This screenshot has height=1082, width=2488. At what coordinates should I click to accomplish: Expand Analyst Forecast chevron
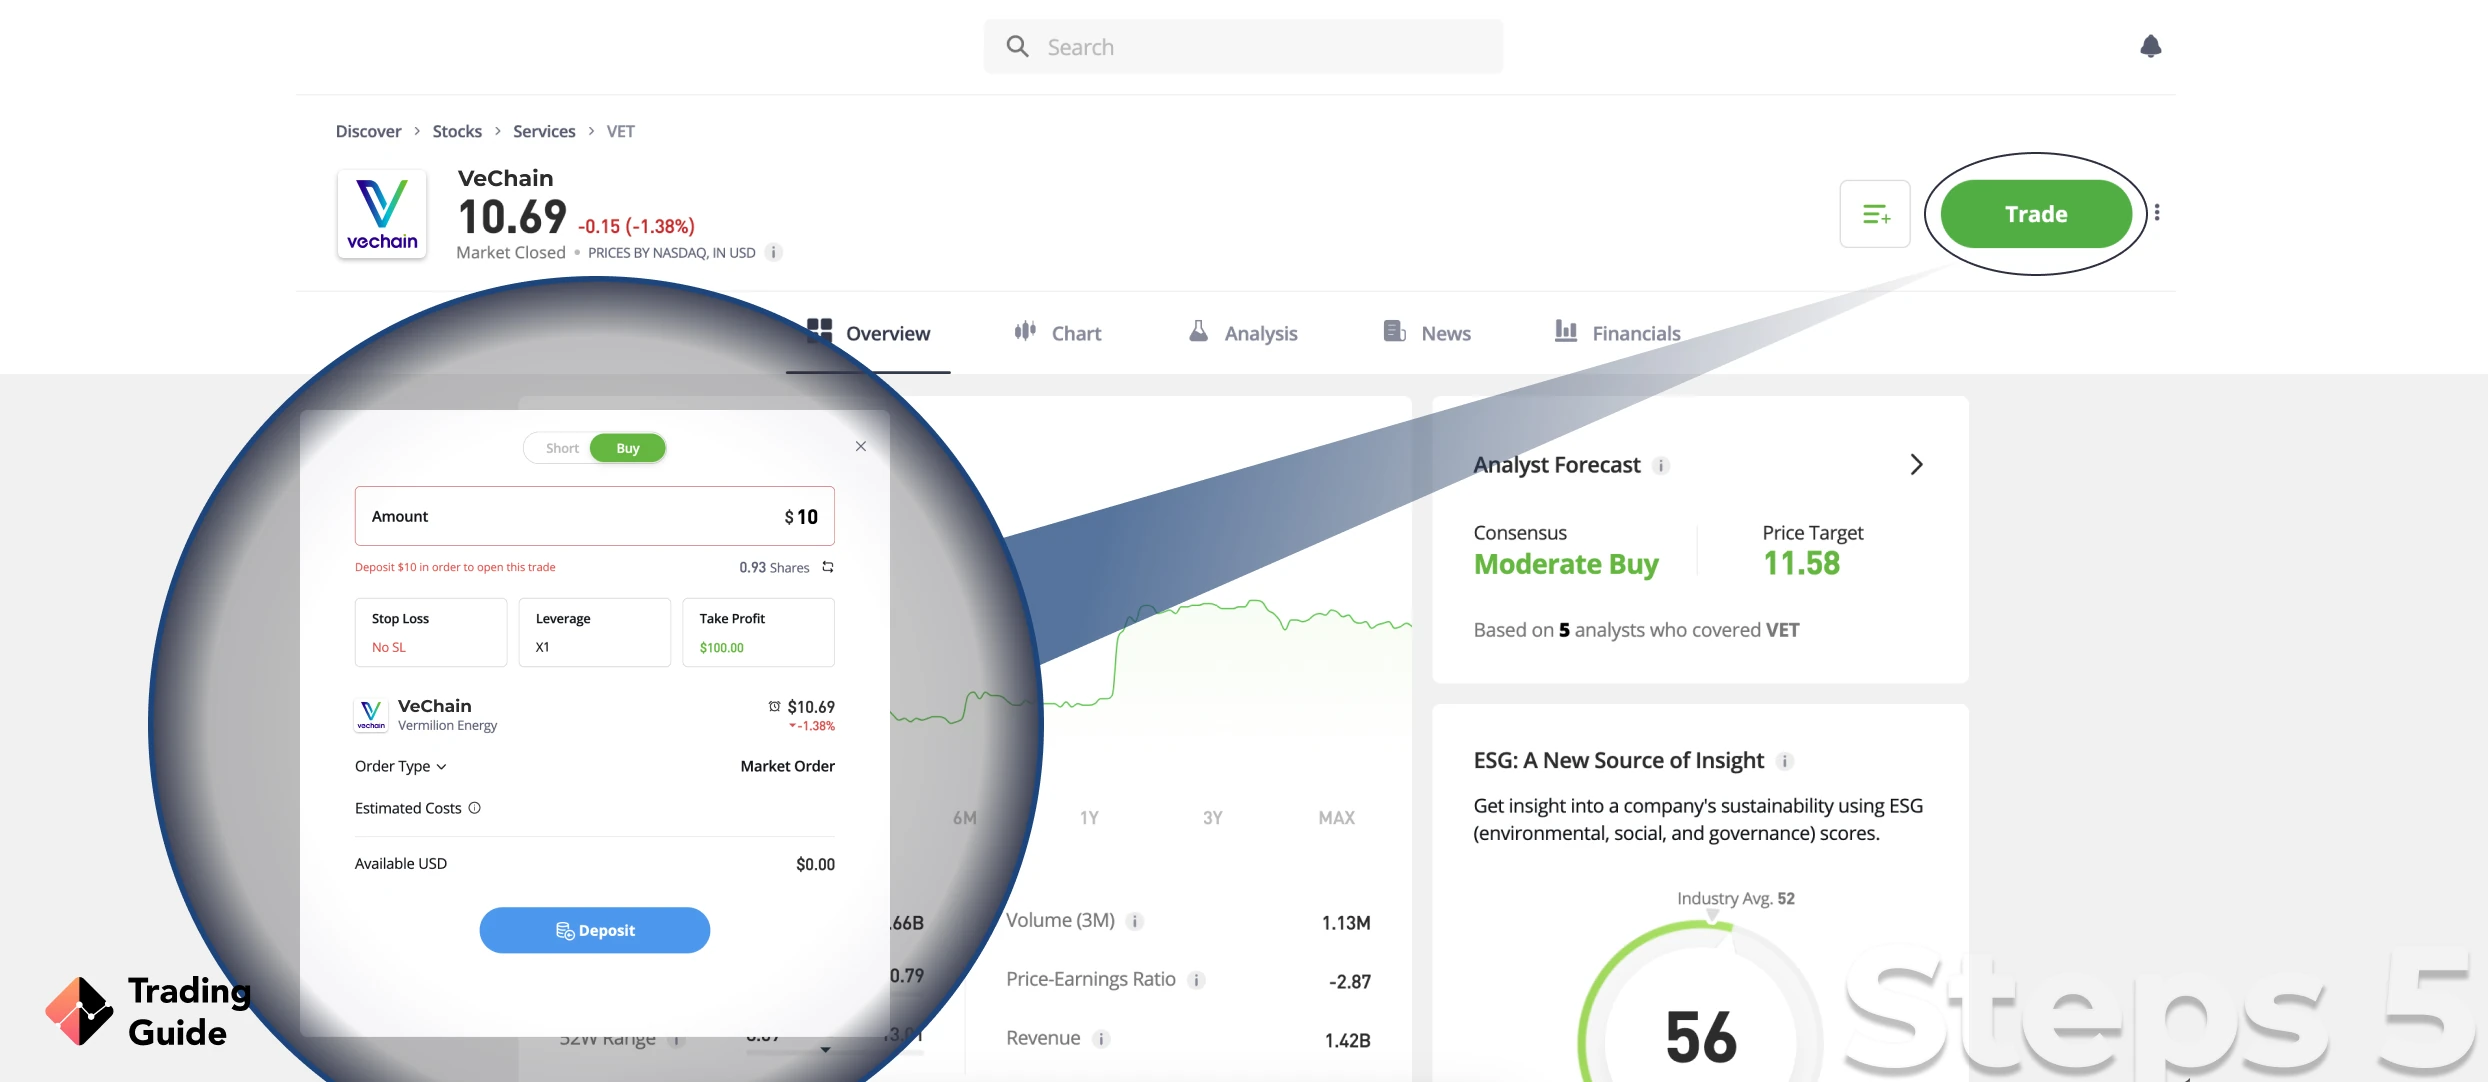tap(1916, 464)
